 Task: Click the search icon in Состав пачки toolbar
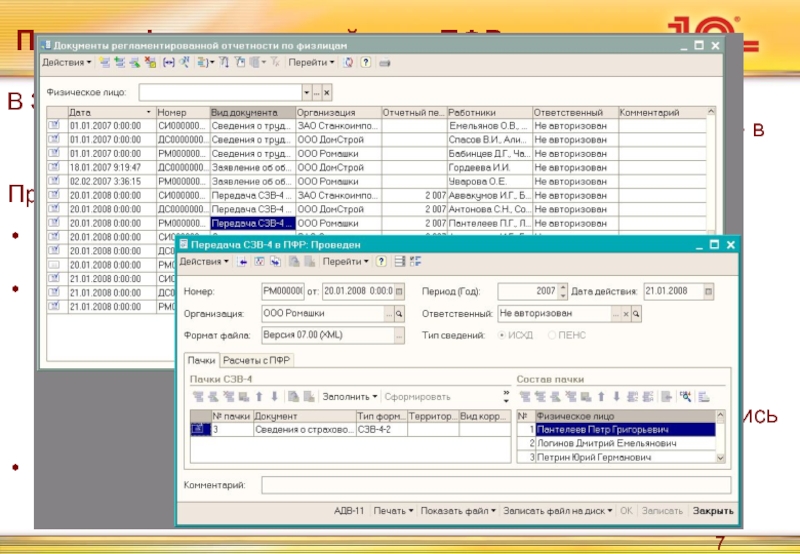686,397
